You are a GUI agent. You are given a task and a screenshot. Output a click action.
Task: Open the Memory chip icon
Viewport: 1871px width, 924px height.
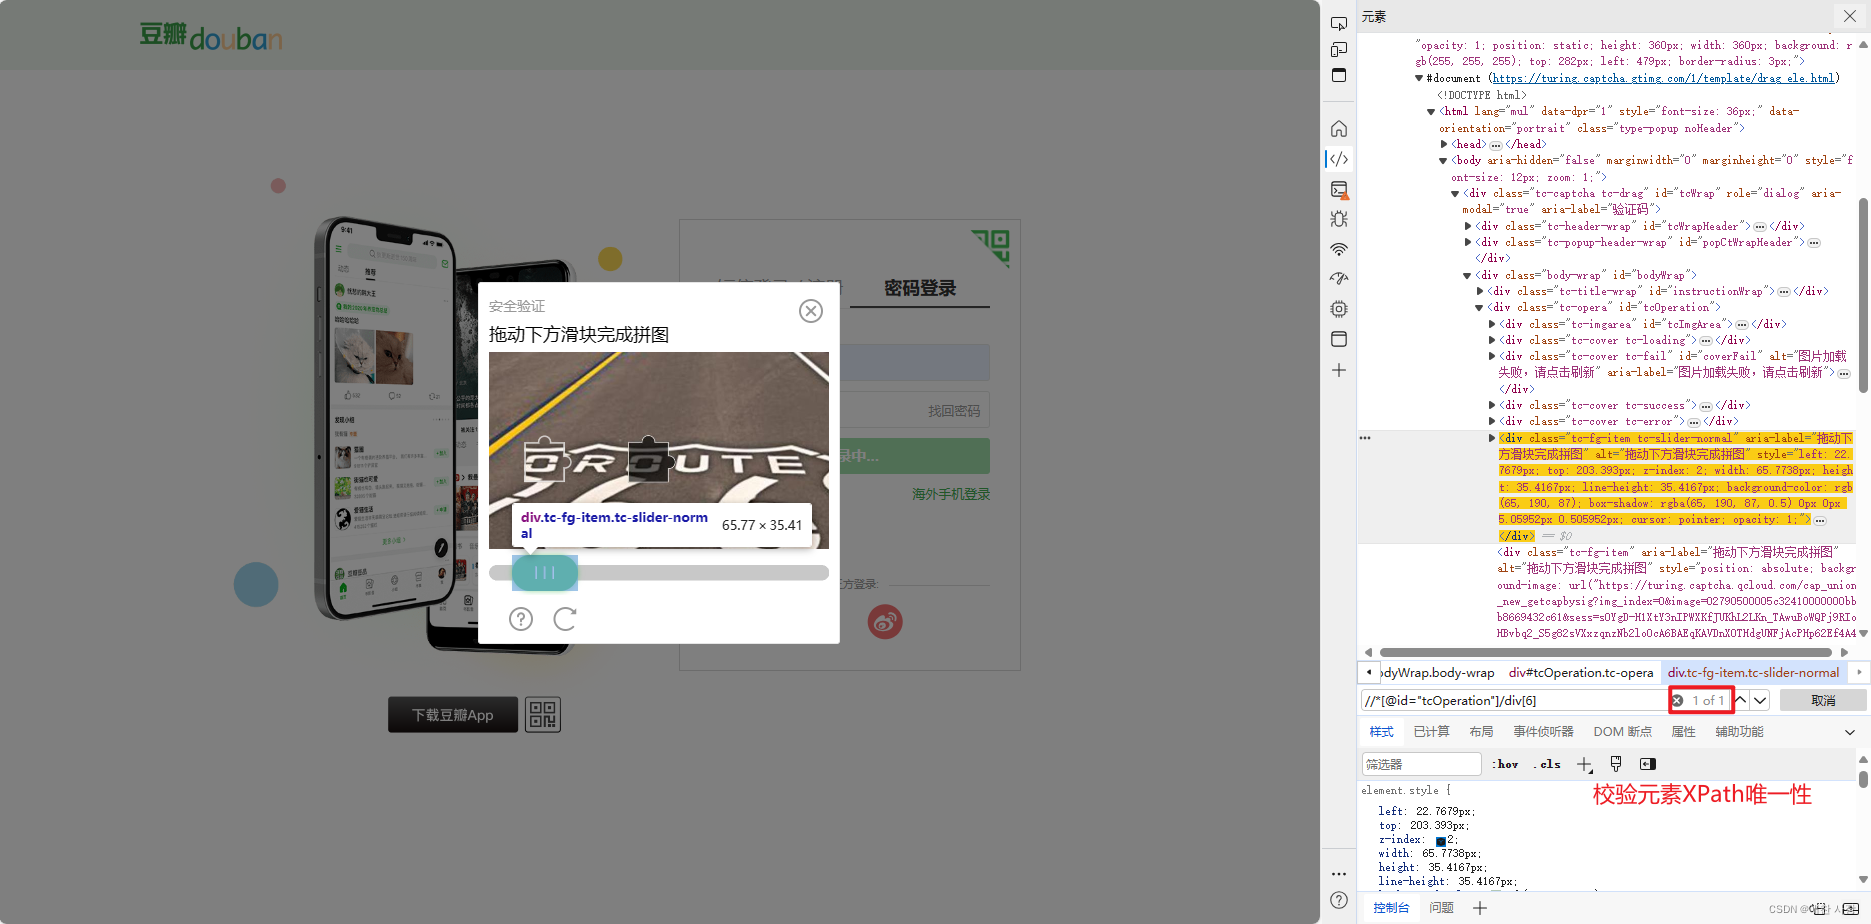[1339, 309]
